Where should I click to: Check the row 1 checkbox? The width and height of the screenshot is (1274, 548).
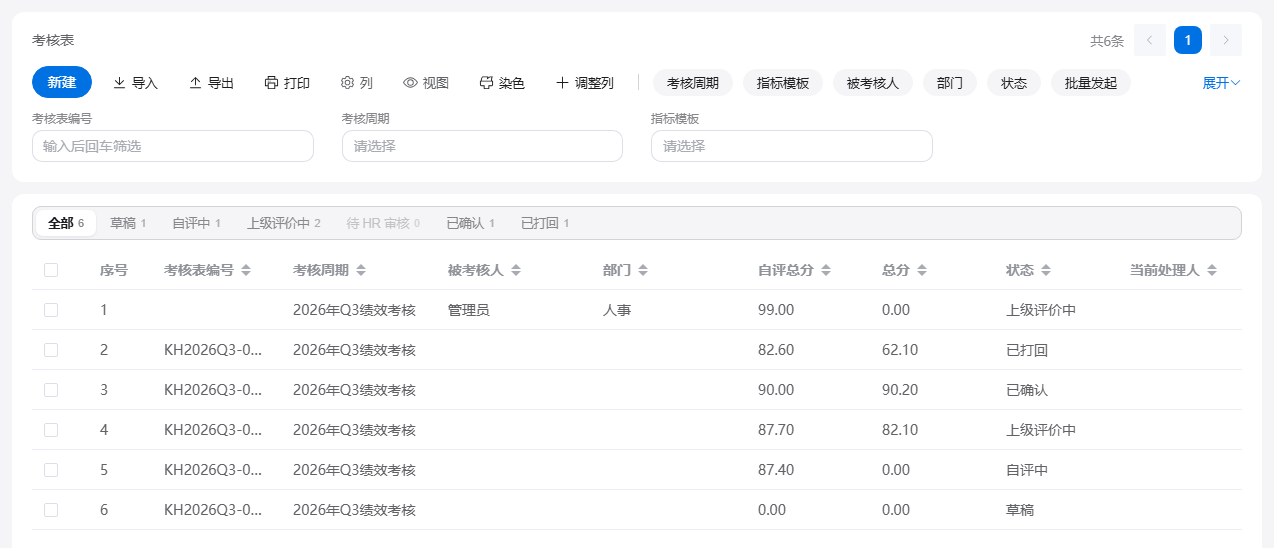pos(51,310)
